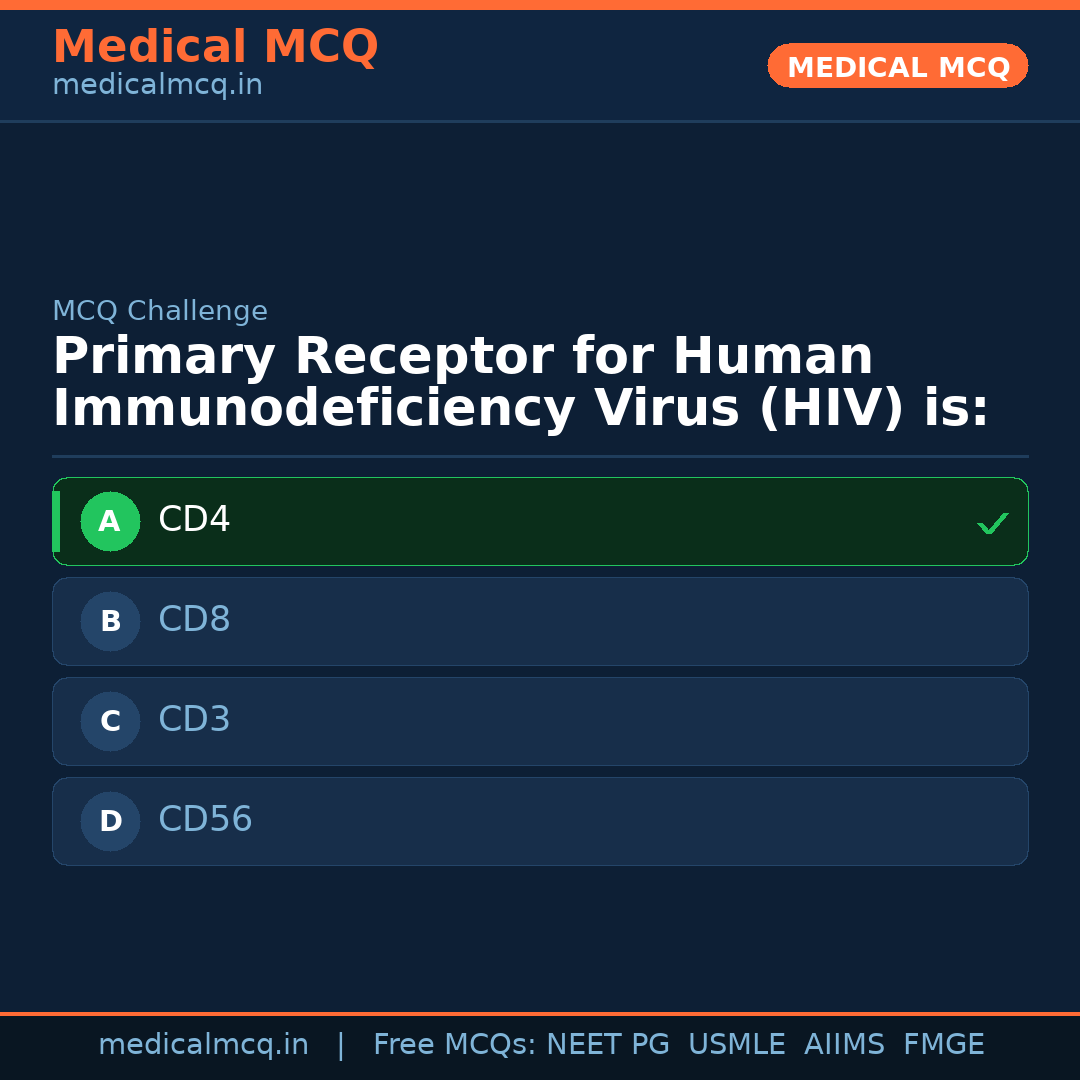
Task: Click the USMLE footer text
Action: pyautogui.click(x=736, y=1045)
